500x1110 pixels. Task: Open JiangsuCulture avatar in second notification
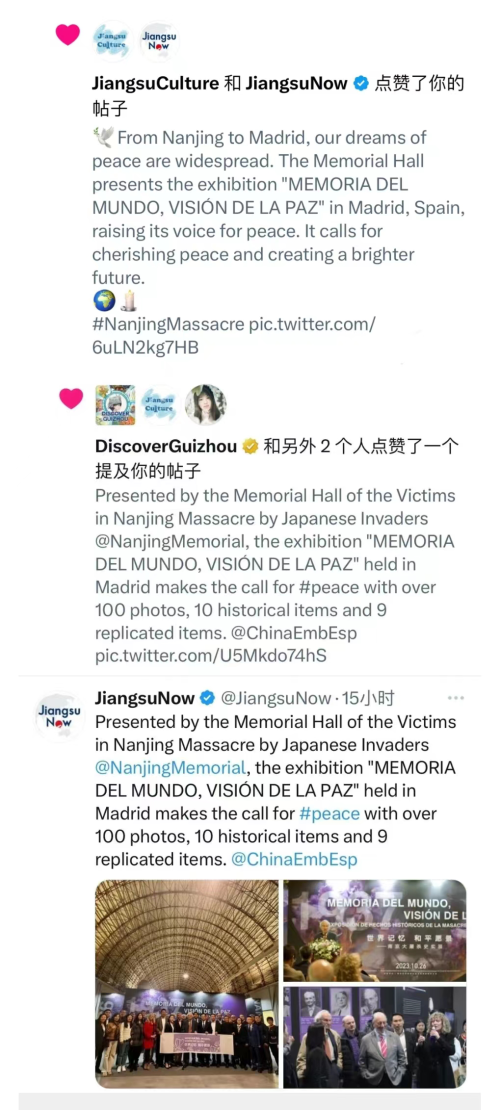coord(159,405)
